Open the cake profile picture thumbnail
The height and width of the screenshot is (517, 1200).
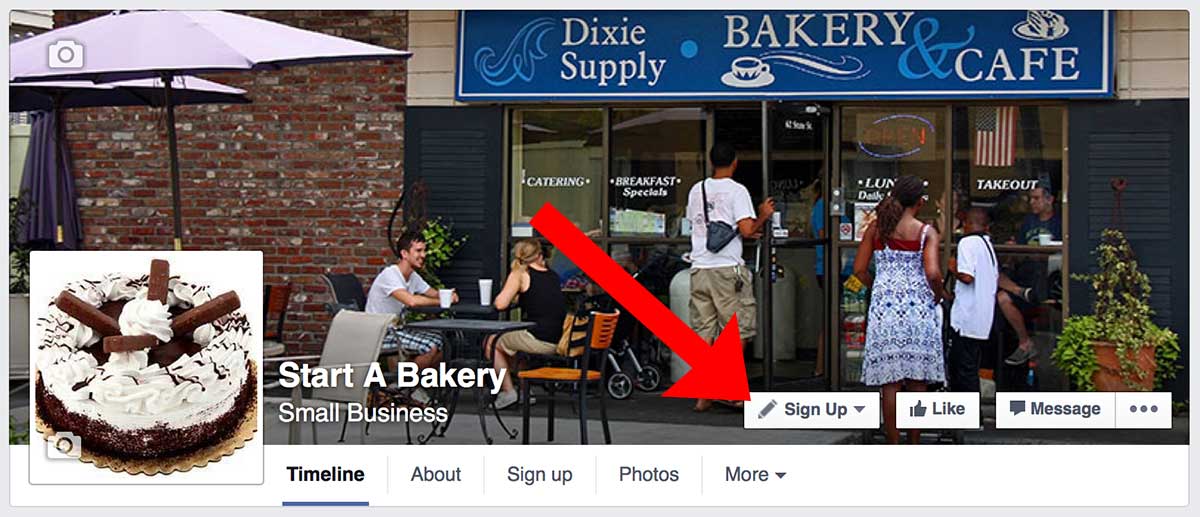(x=146, y=367)
